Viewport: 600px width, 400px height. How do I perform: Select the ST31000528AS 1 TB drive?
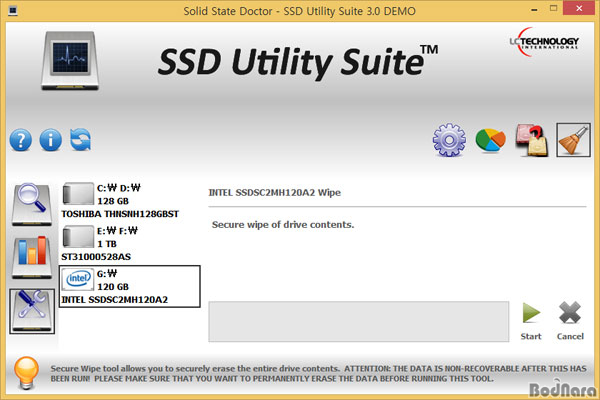pyautogui.click(x=129, y=243)
